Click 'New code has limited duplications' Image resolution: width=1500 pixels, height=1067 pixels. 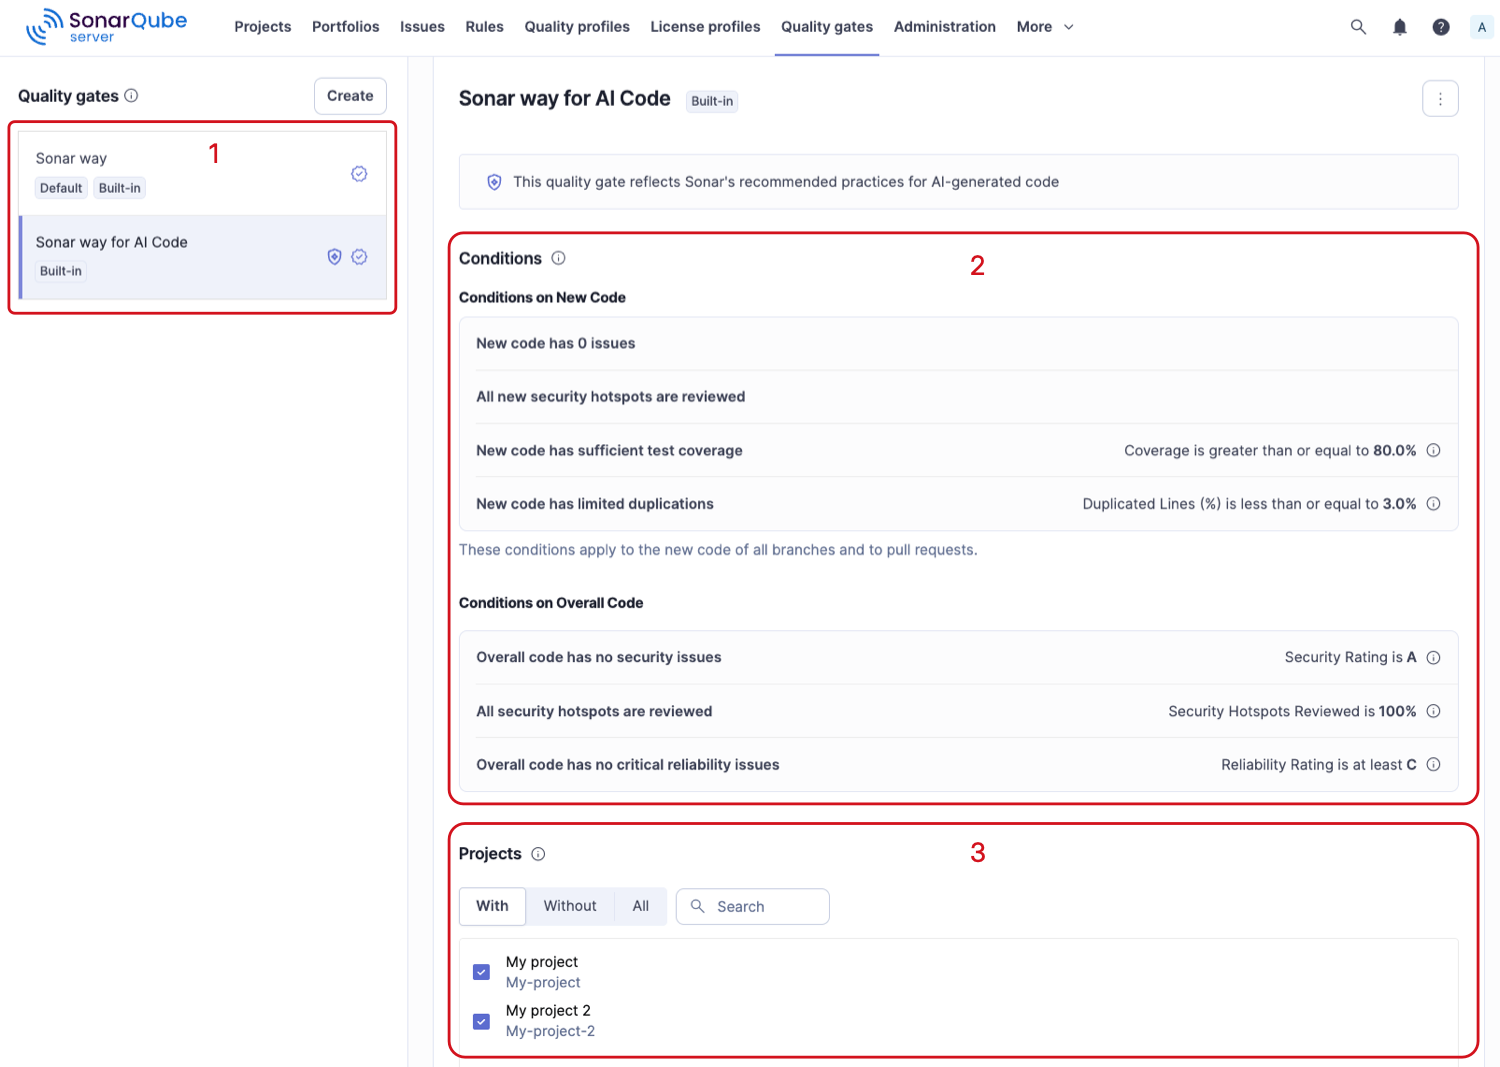tap(595, 504)
